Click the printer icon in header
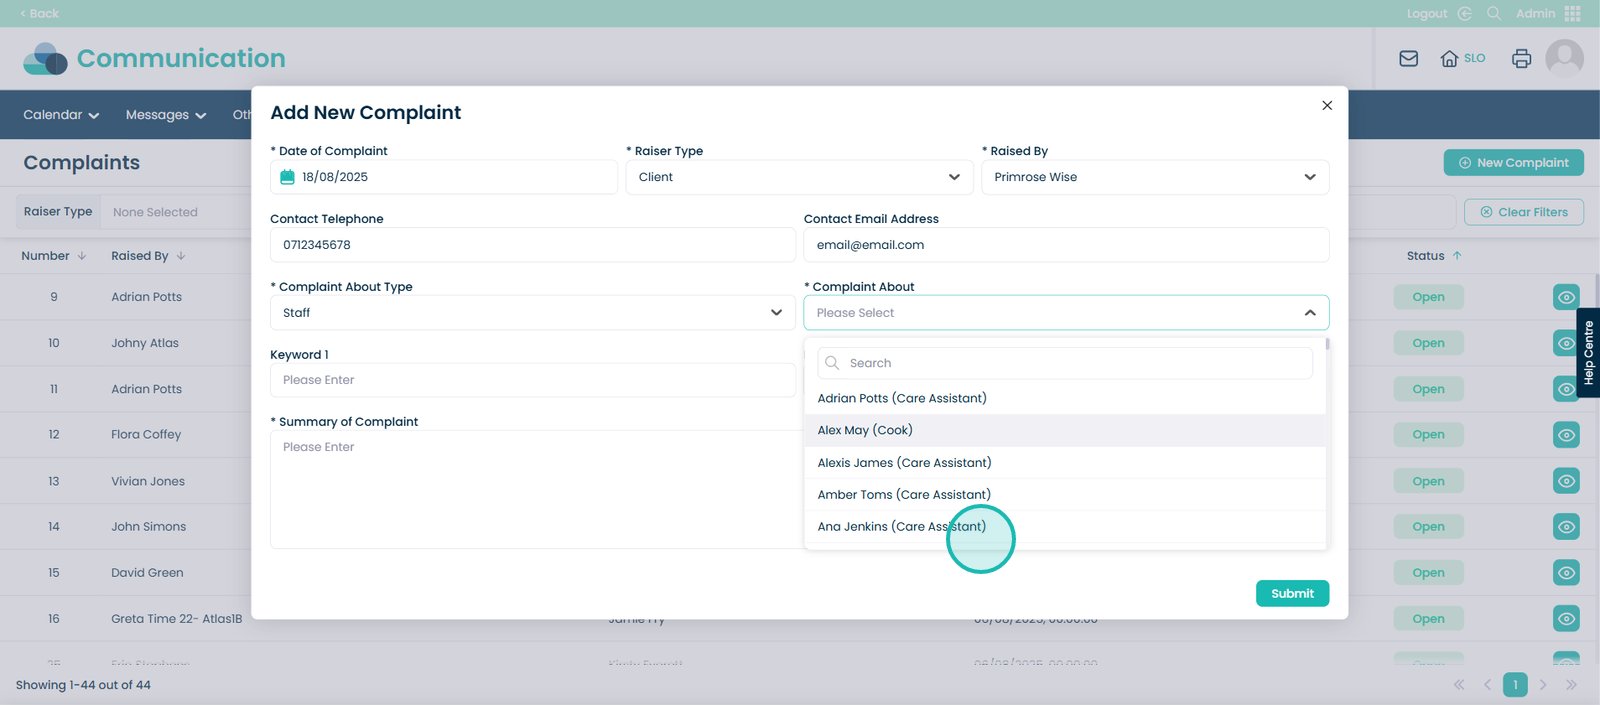The width and height of the screenshot is (1600, 705). pyautogui.click(x=1521, y=59)
